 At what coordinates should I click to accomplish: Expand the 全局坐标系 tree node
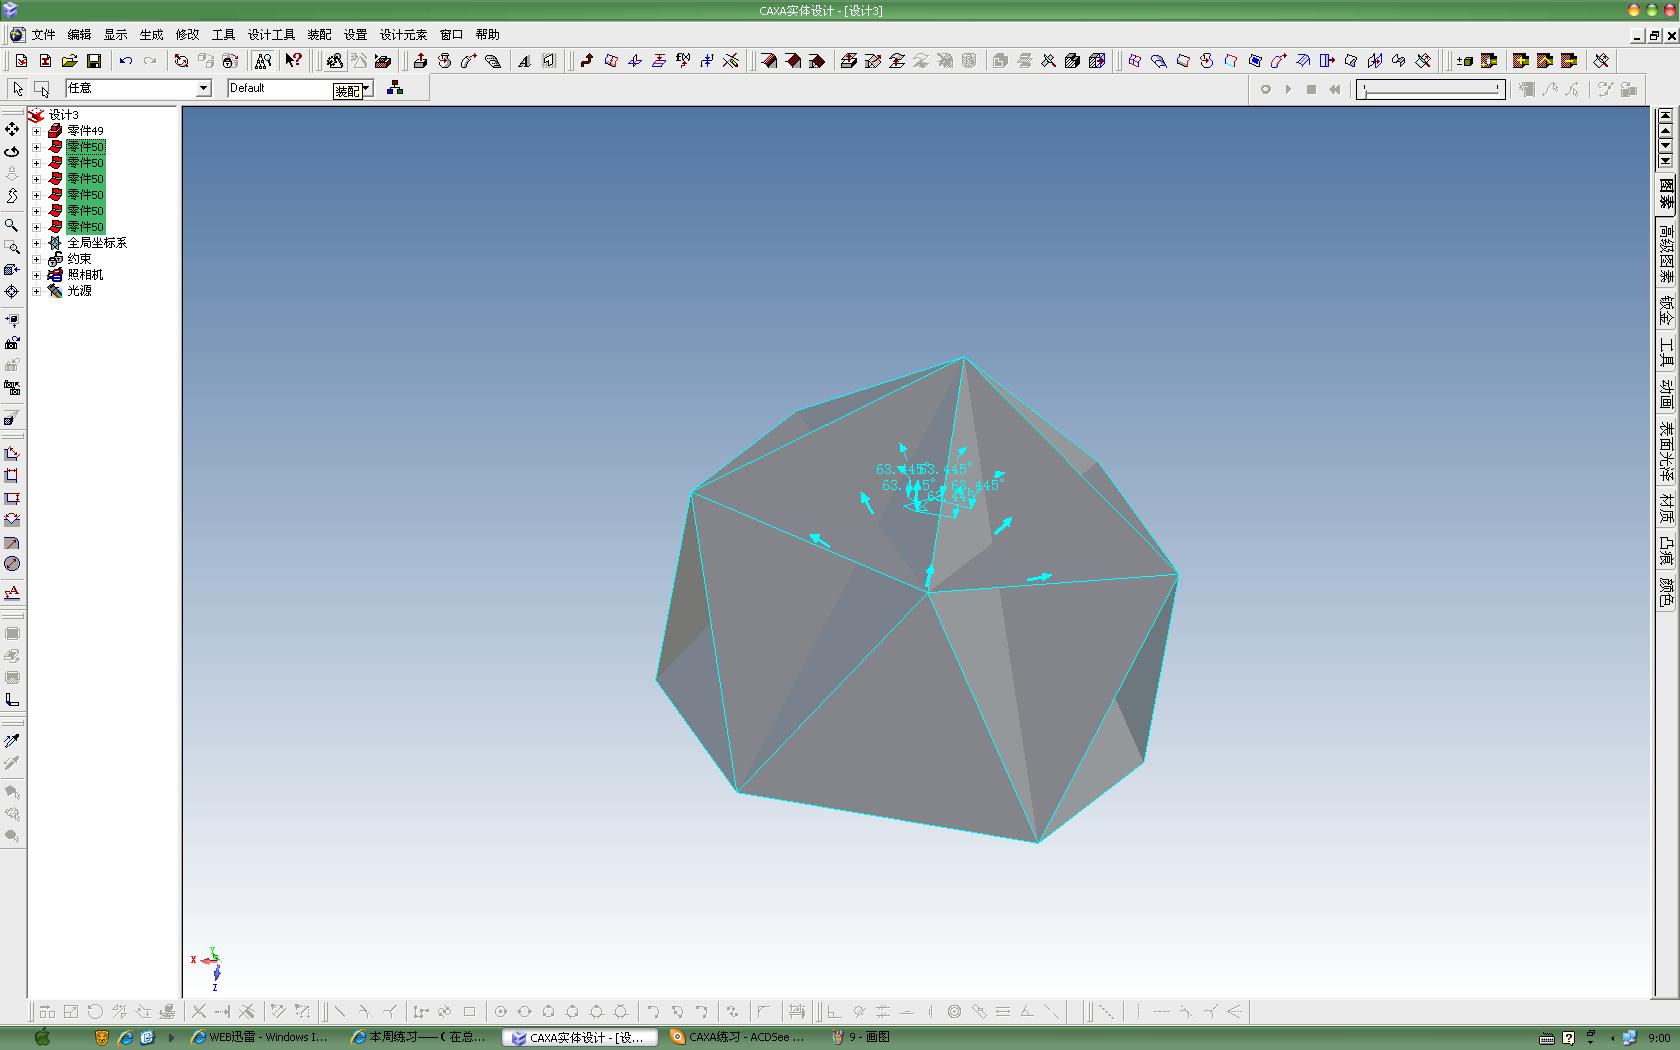coord(37,243)
